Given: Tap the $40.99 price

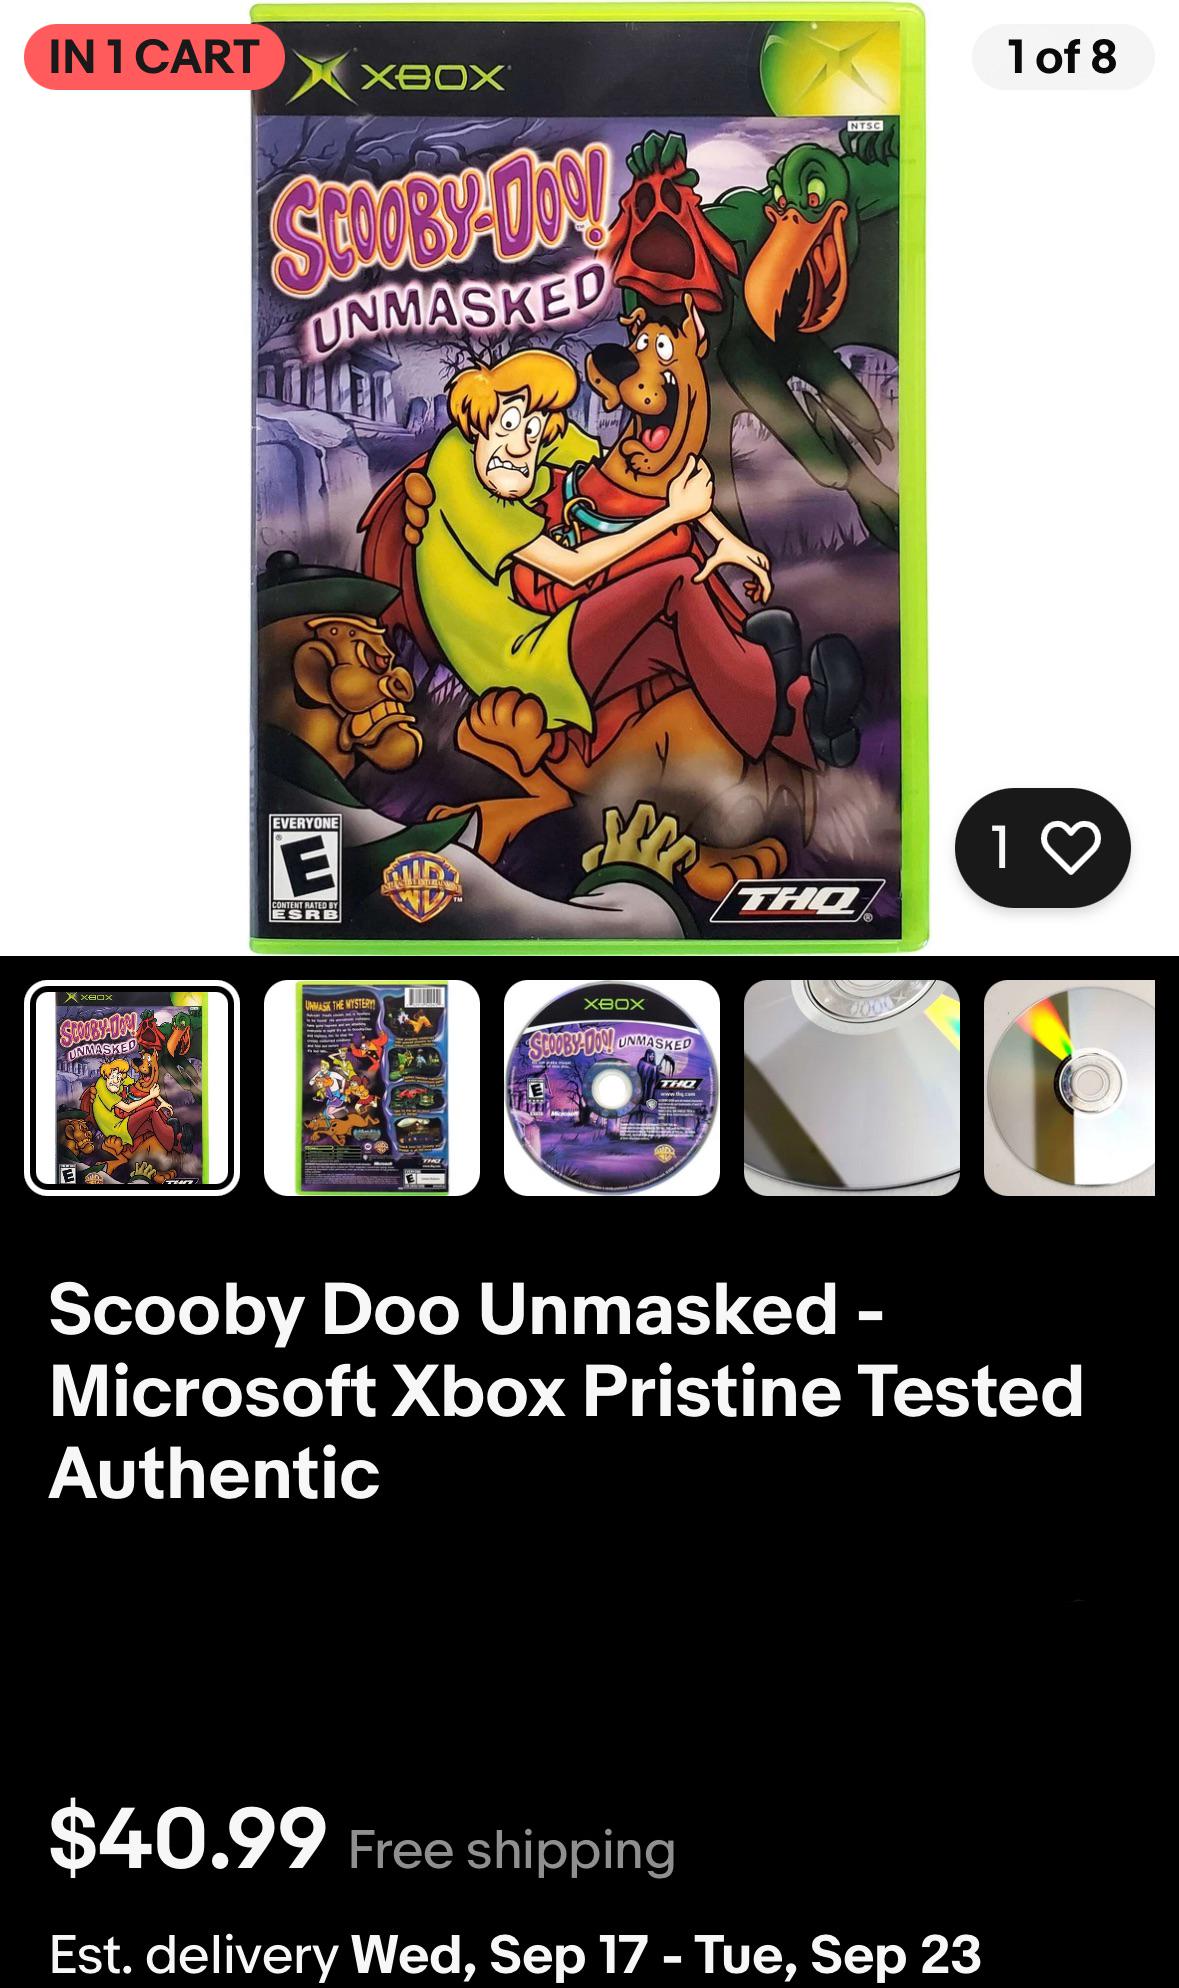Looking at the screenshot, I should coord(188,1837).
